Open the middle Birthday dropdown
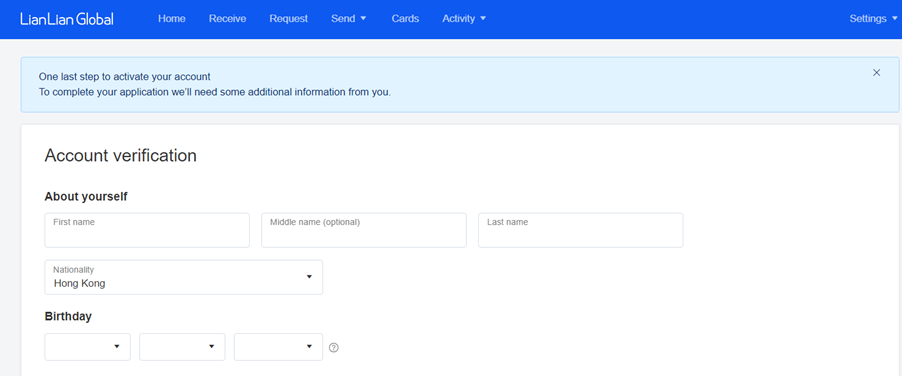The height and width of the screenshot is (376, 902). (182, 347)
